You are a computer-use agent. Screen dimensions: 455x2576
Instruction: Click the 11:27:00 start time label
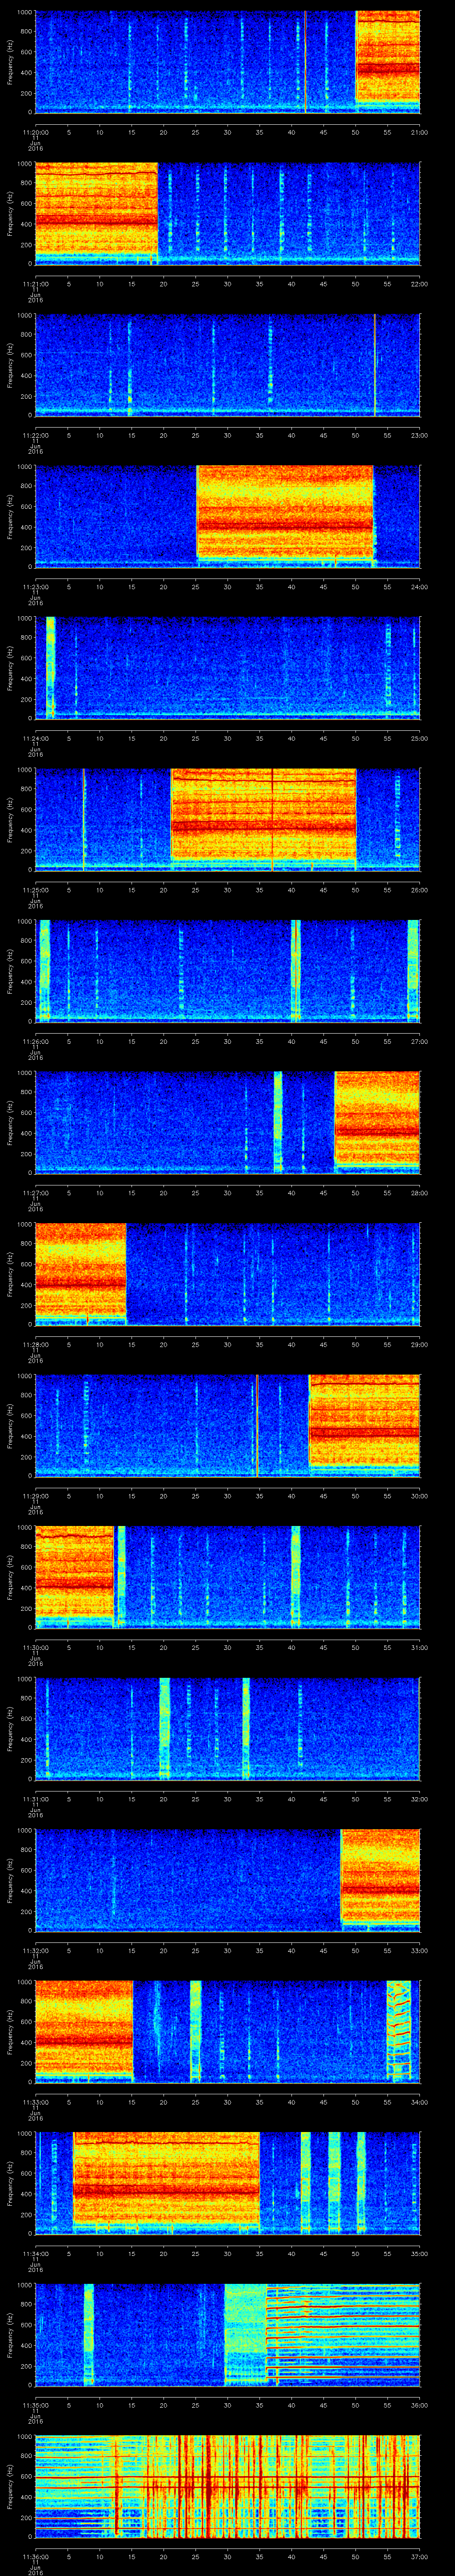coord(35,1193)
